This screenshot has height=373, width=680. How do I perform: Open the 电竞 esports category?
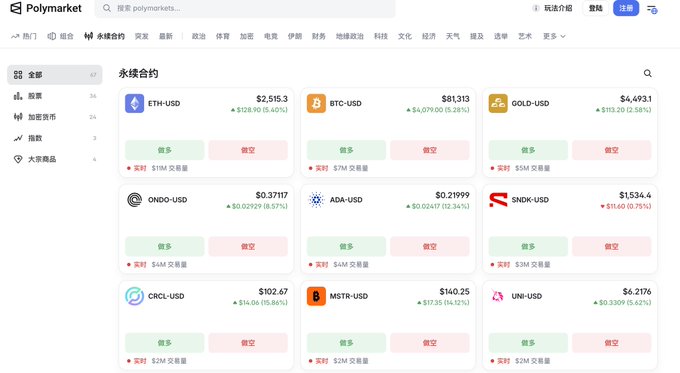pos(271,36)
